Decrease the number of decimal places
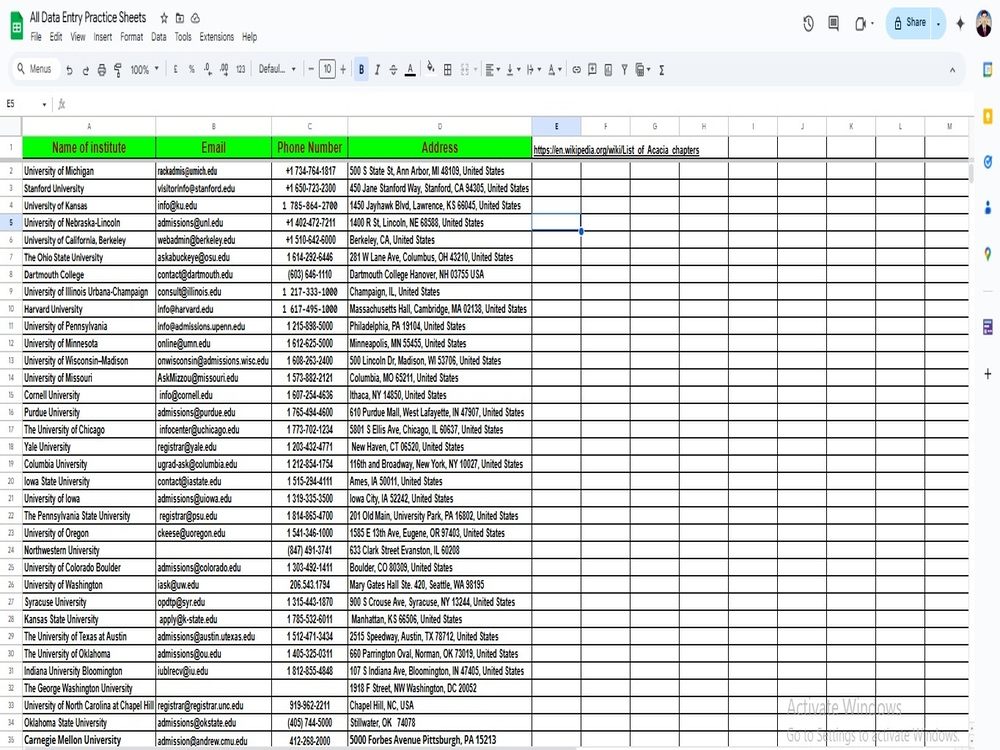 (208, 70)
